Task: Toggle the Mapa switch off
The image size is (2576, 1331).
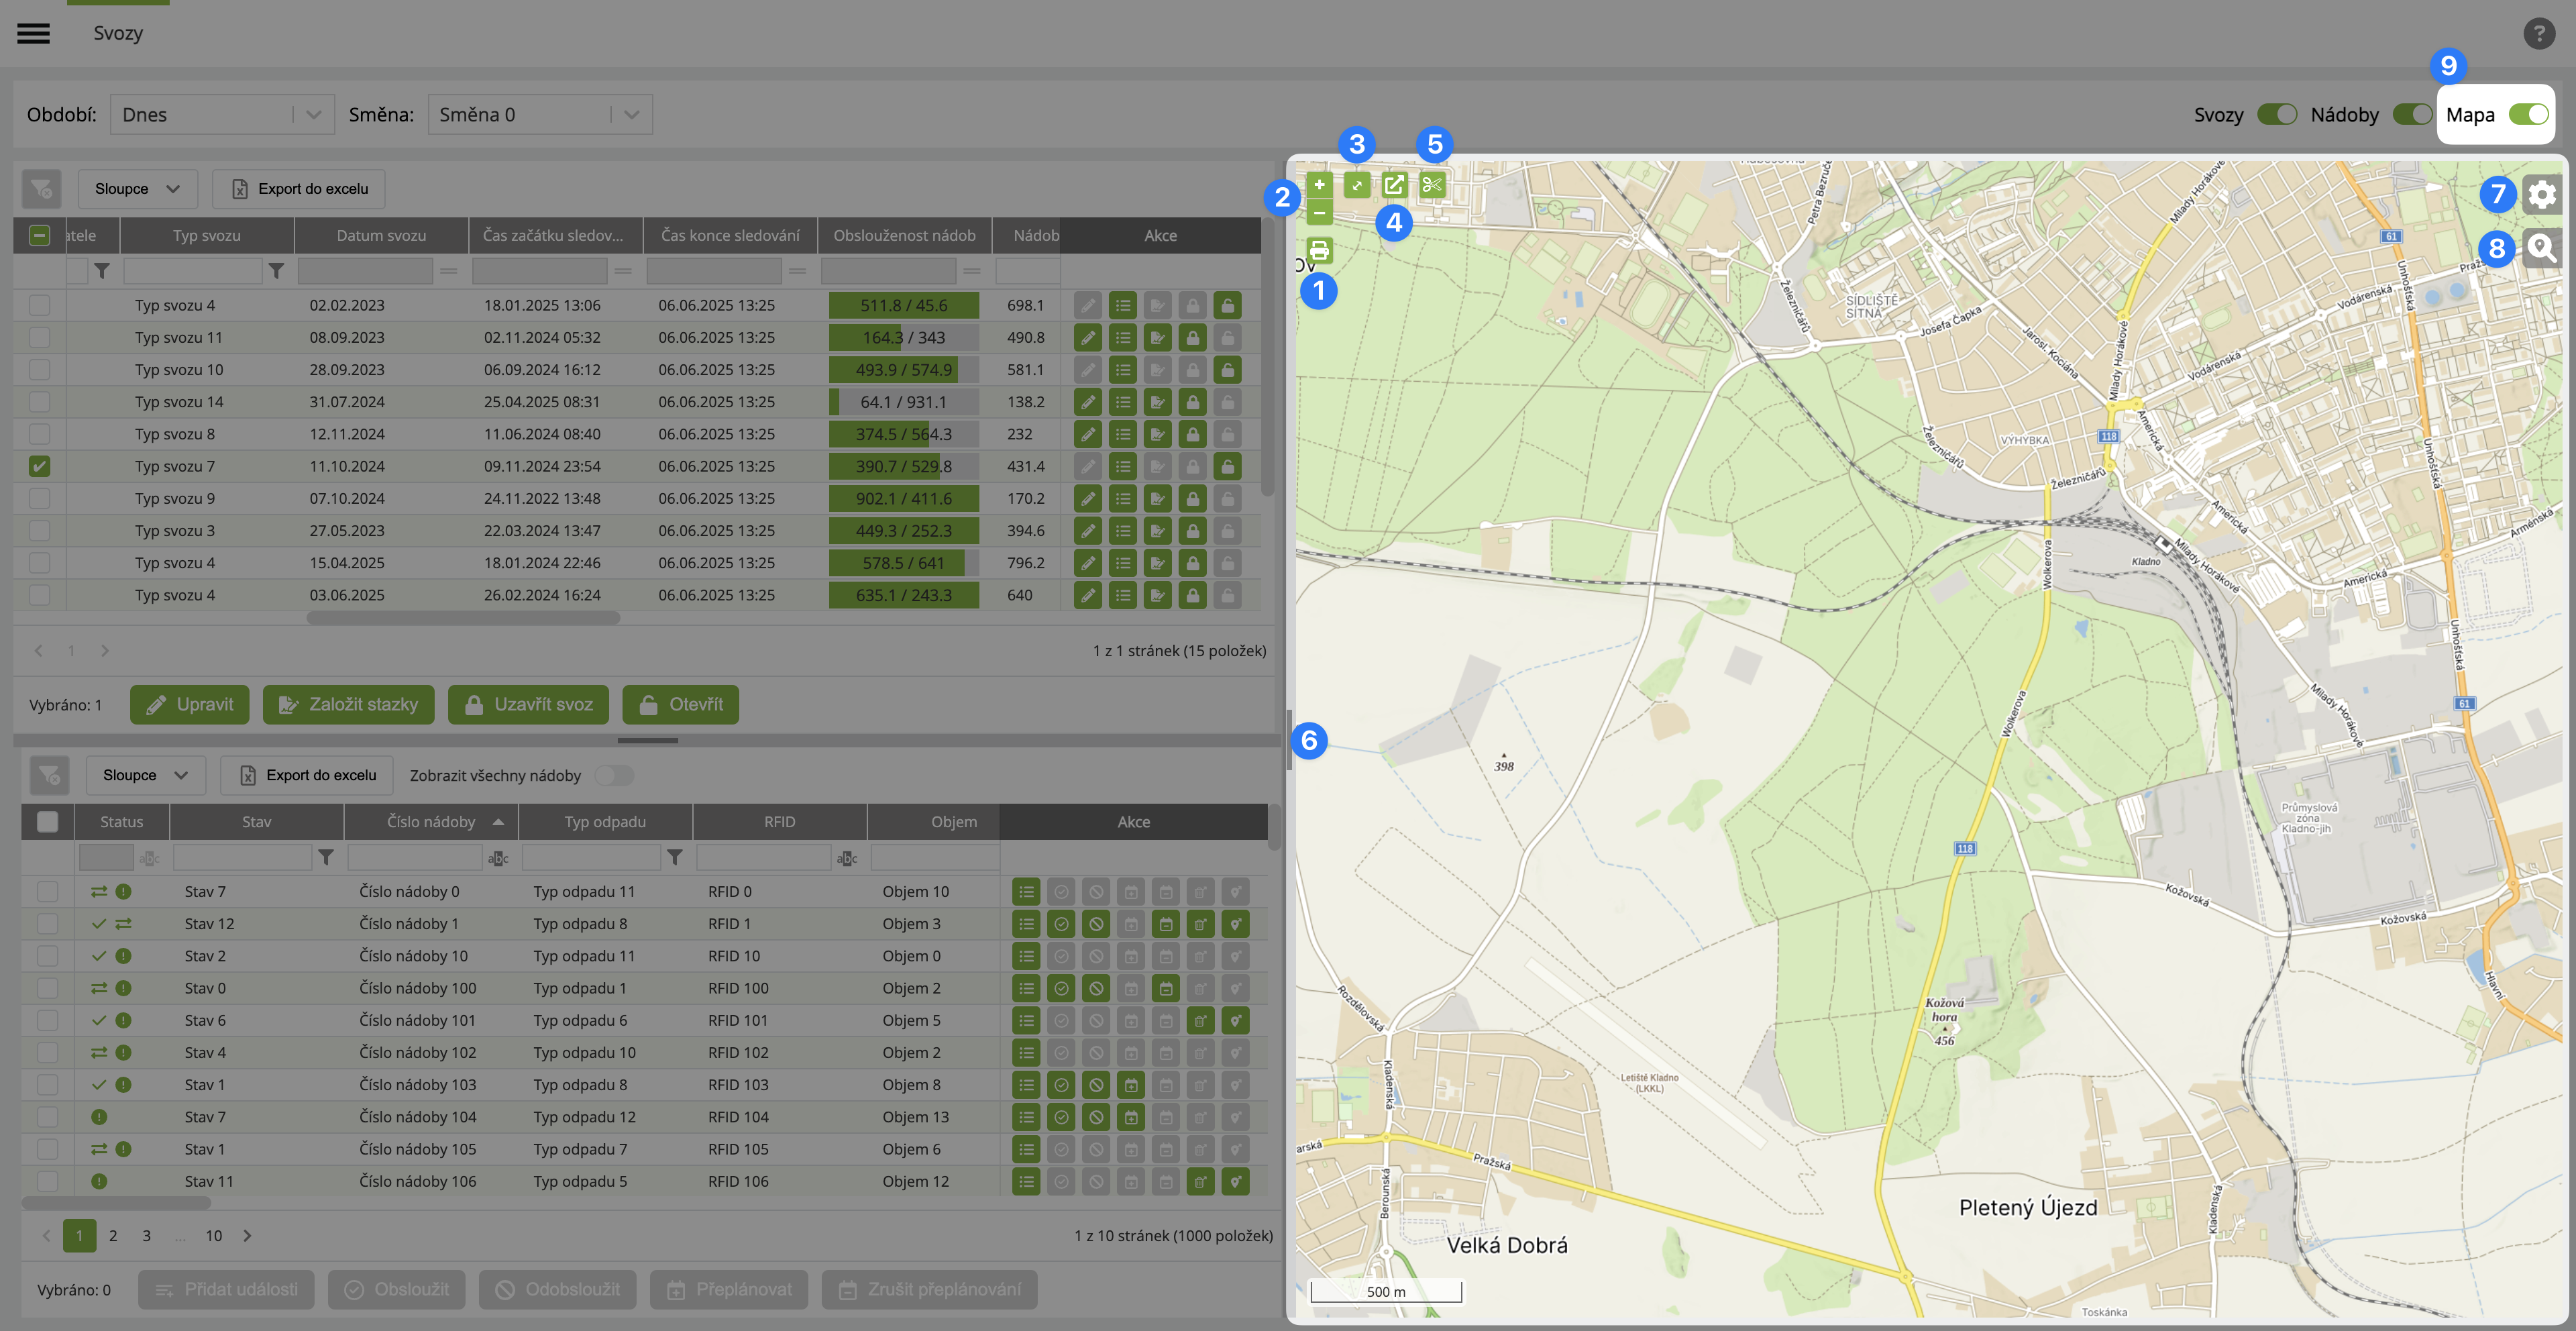Action: pyautogui.click(x=2528, y=115)
